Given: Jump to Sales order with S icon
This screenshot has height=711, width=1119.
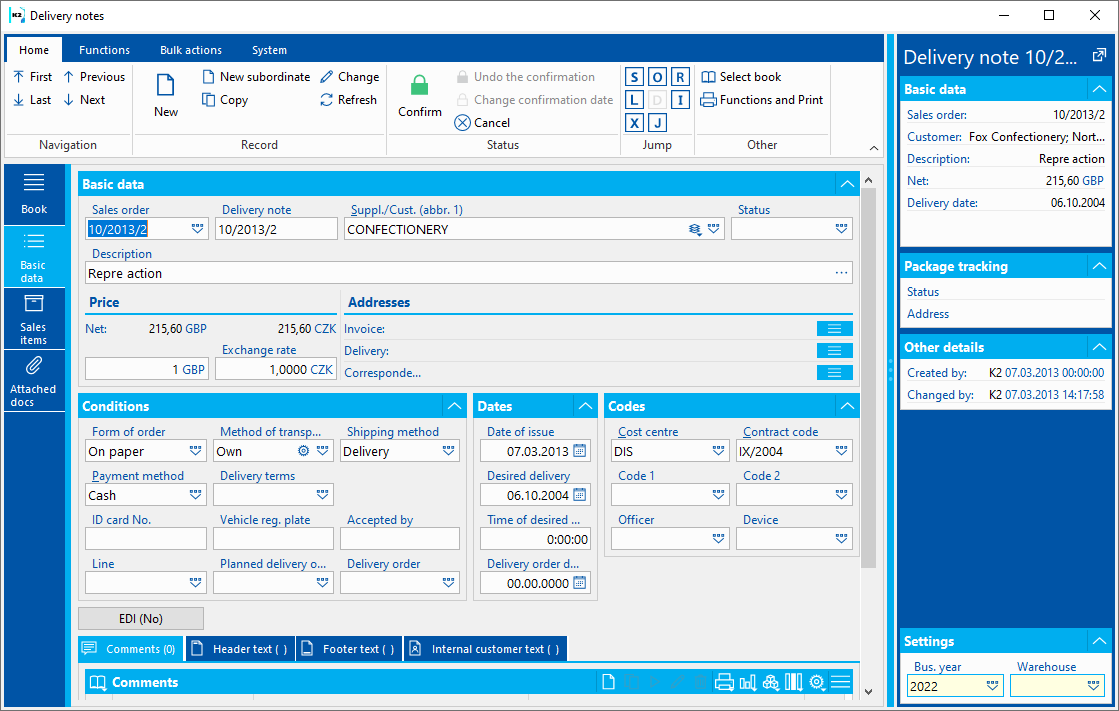Looking at the screenshot, I should [x=634, y=77].
